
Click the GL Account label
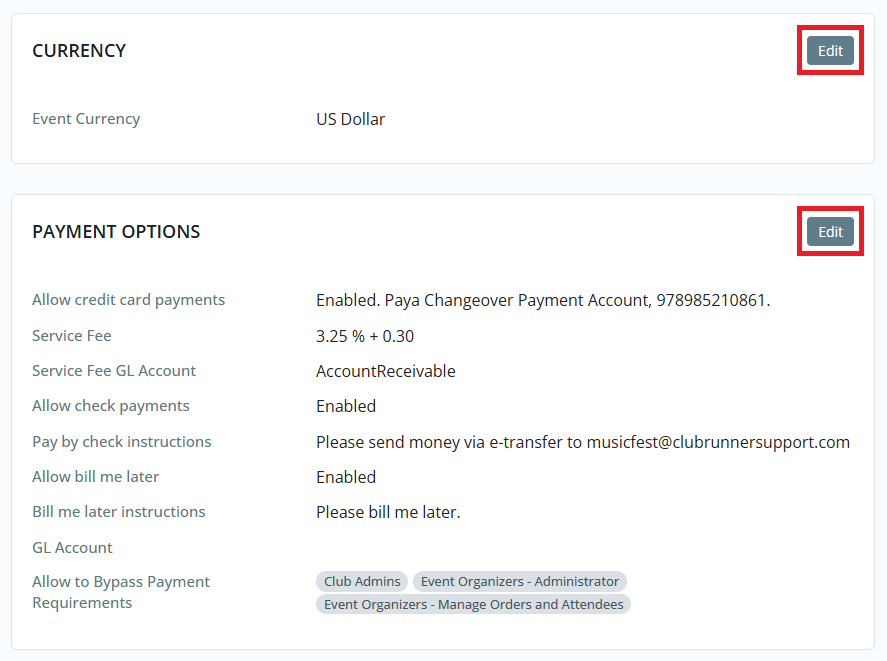72,548
